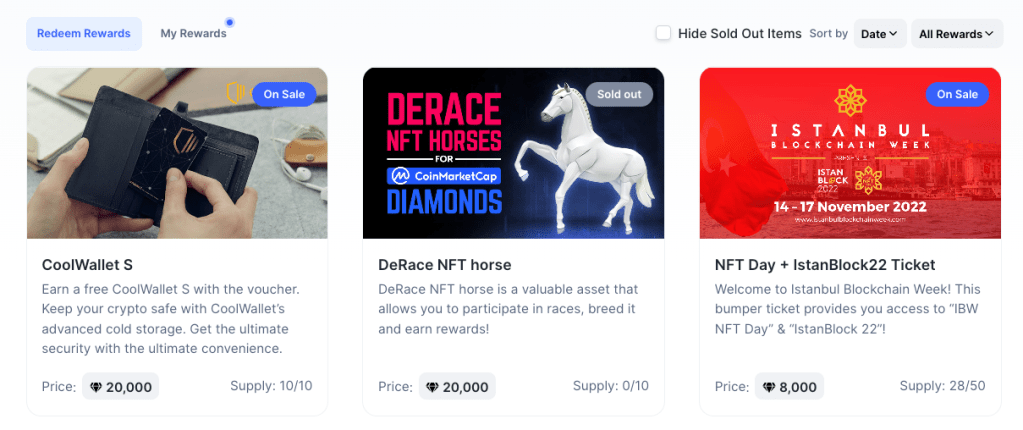
Task: Click the On Sale badge on CoolWallet S
Action: [x=284, y=94]
